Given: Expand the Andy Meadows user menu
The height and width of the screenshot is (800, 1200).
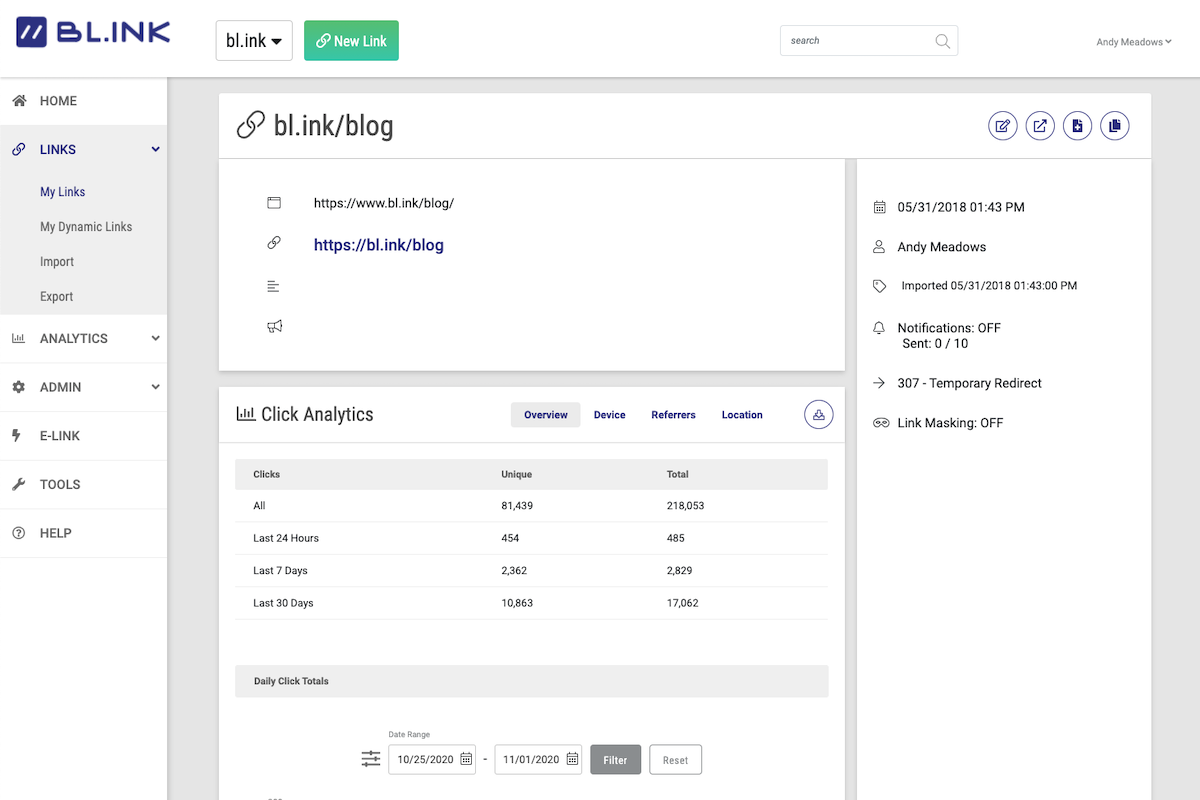Looking at the screenshot, I should 1133,42.
